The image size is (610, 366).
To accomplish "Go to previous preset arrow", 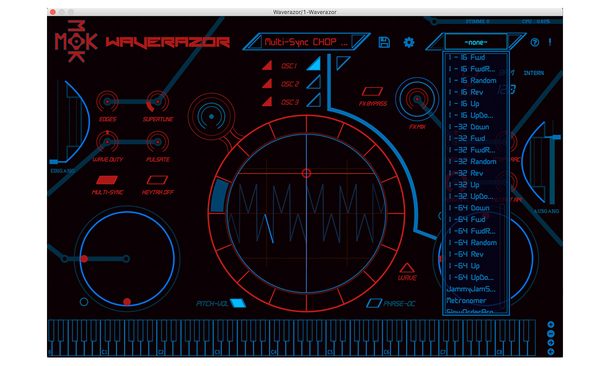I will point(254,42).
